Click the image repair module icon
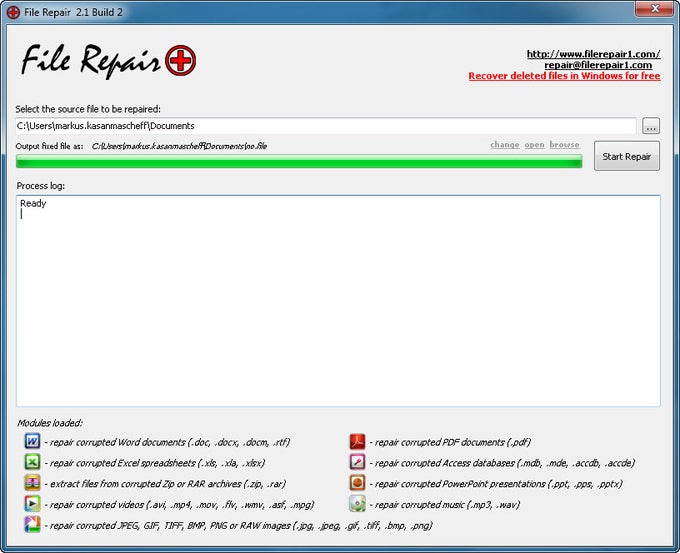 [33, 524]
